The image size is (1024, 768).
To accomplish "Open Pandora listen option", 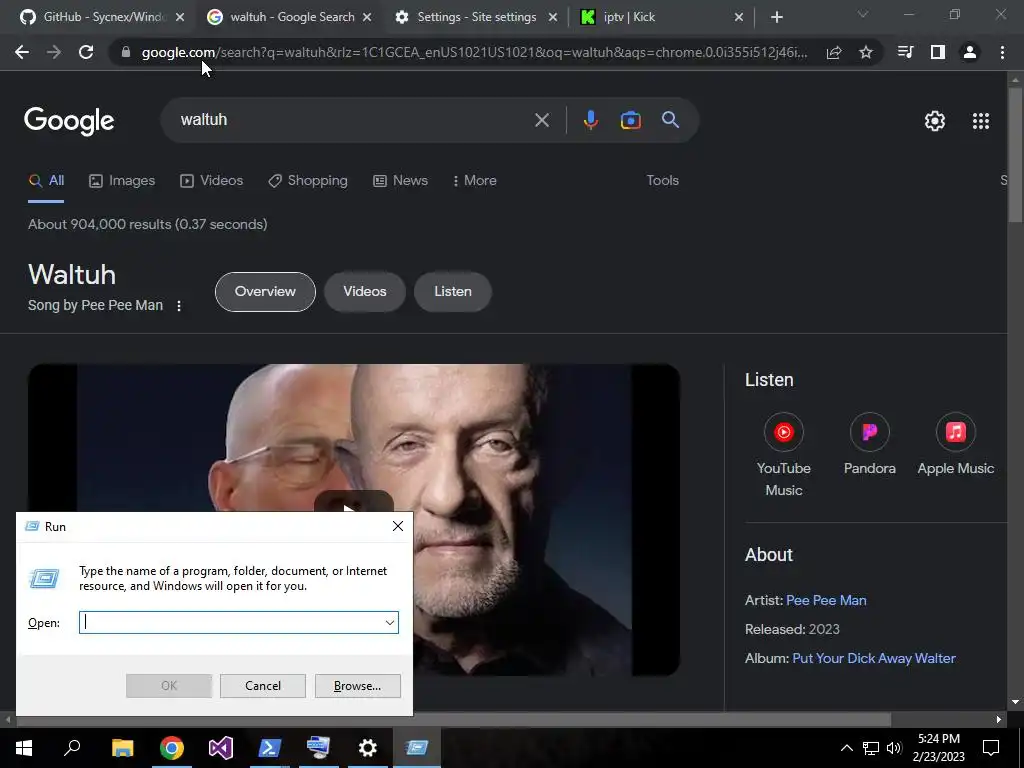I will tap(869, 444).
